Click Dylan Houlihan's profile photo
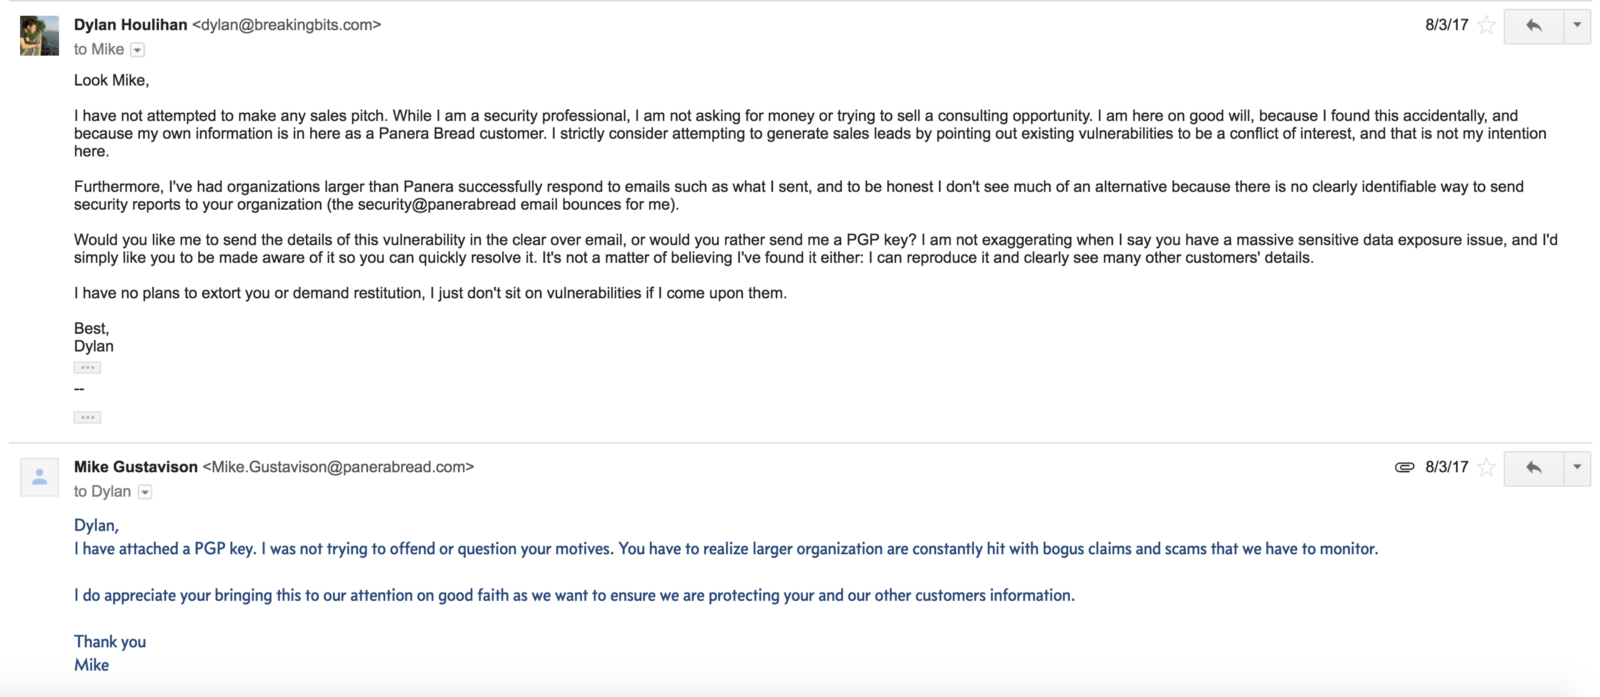The width and height of the screenshot is (1600, 697). coord(39,36)
